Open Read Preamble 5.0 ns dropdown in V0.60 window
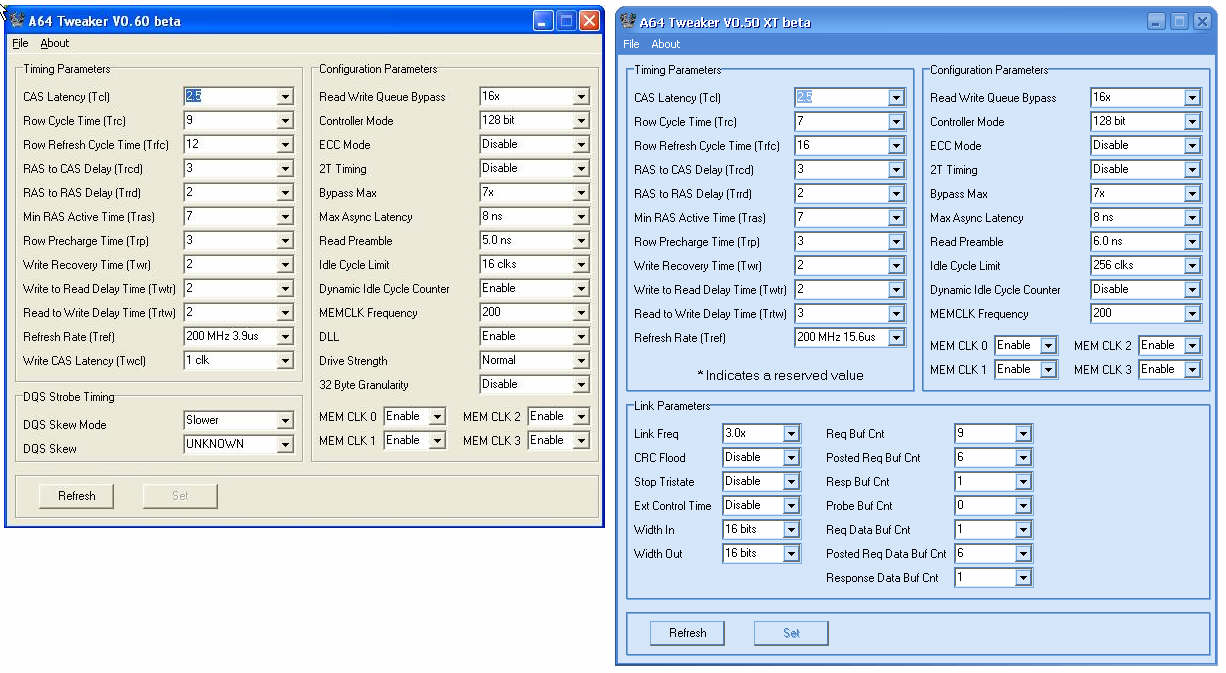 point(581,241)
